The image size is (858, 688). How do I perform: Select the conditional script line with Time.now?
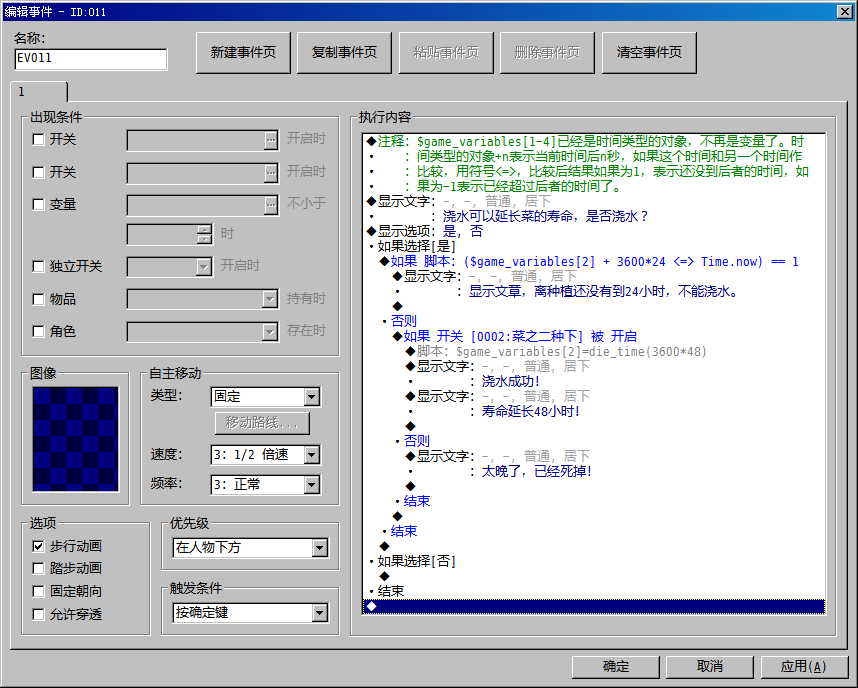click(594, 262)
